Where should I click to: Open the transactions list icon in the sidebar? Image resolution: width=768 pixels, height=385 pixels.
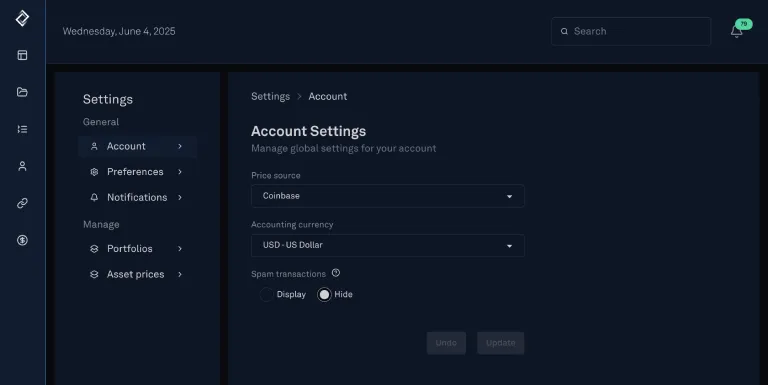click(22, 129)
